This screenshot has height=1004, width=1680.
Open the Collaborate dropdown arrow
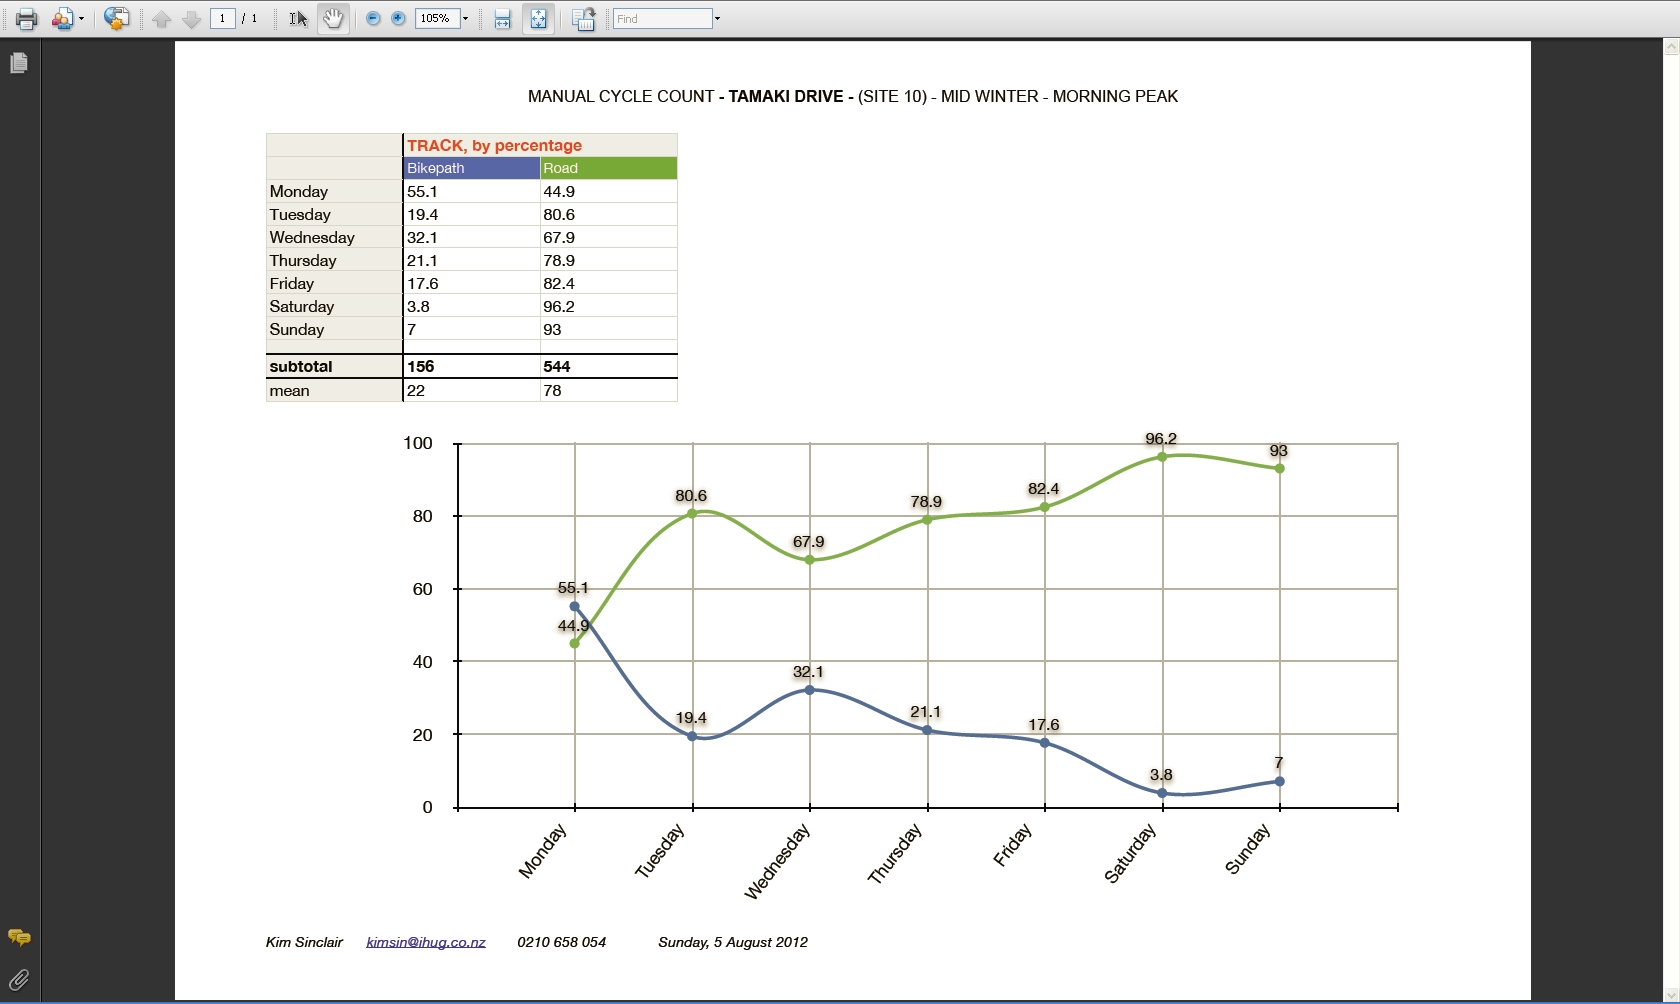coord(81,19)
